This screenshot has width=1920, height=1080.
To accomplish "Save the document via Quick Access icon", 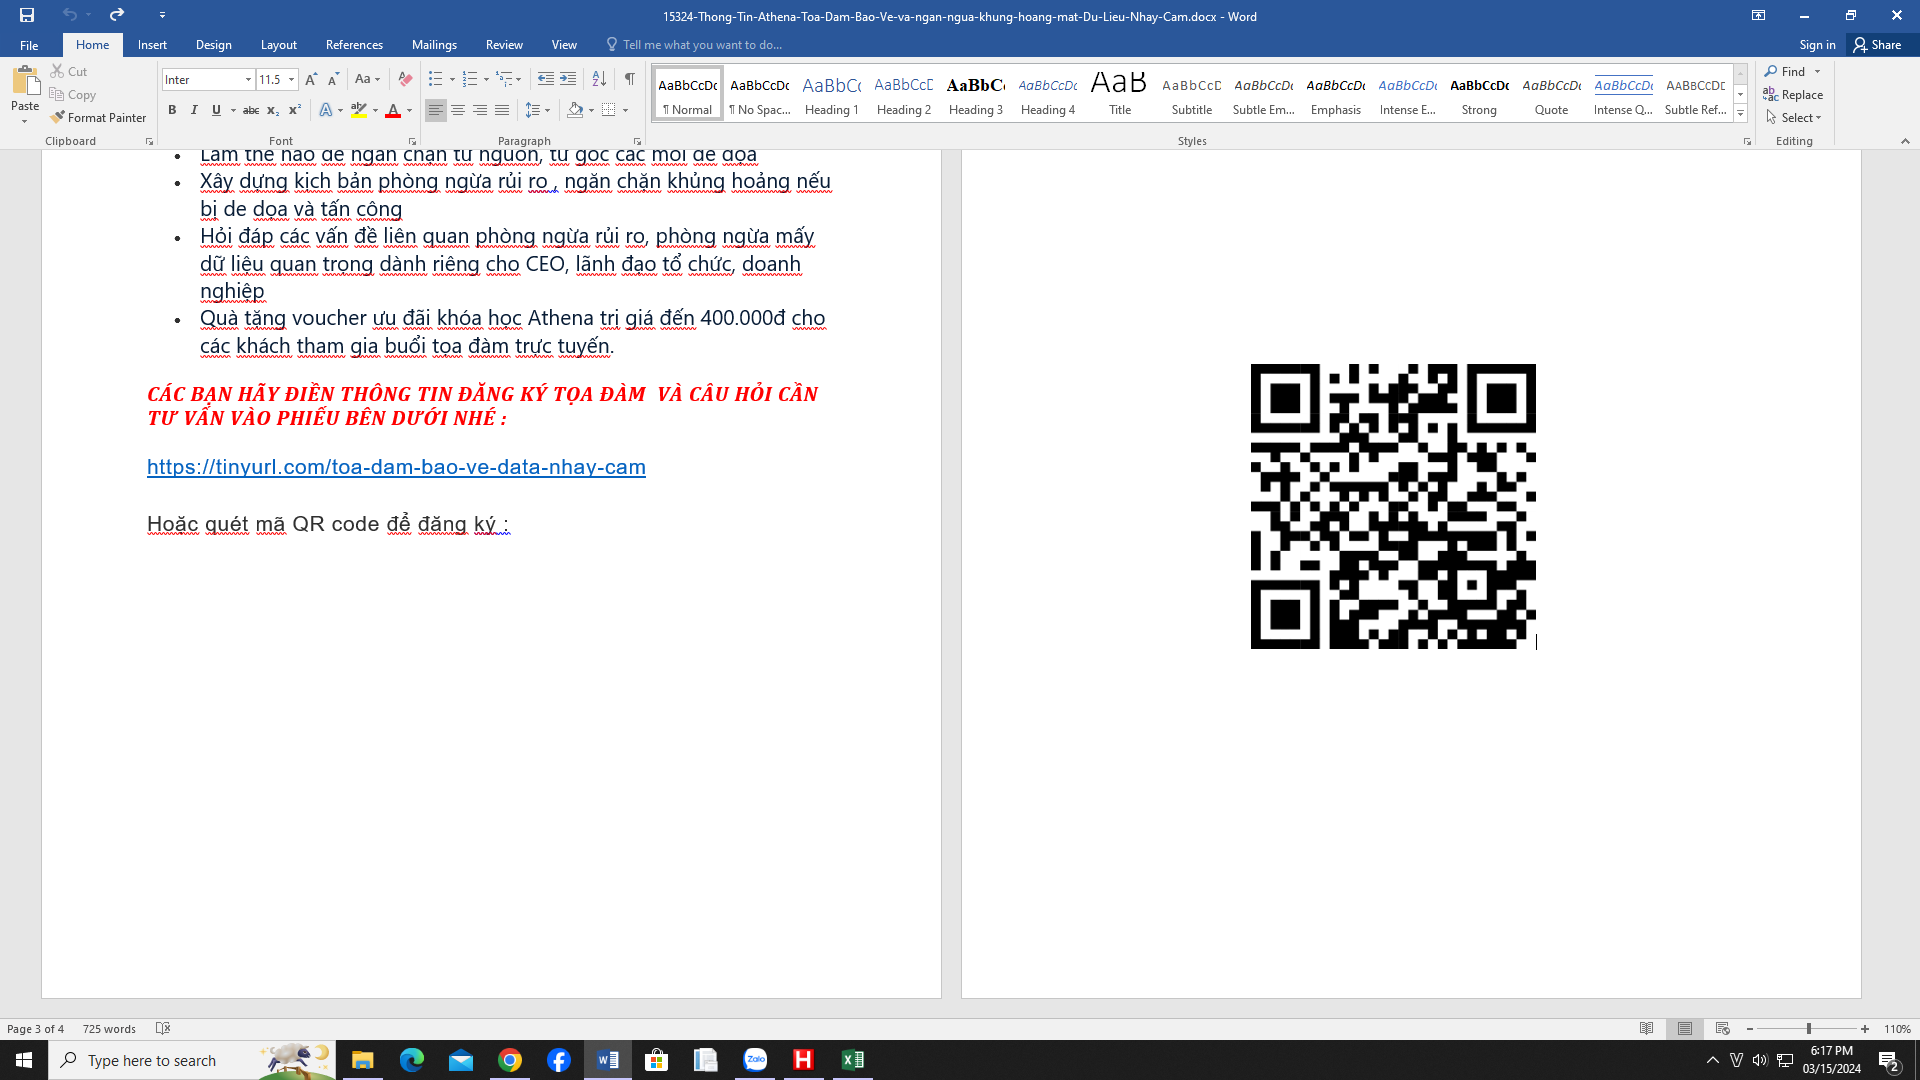I will pyautogui.click(x=27, y=15).
